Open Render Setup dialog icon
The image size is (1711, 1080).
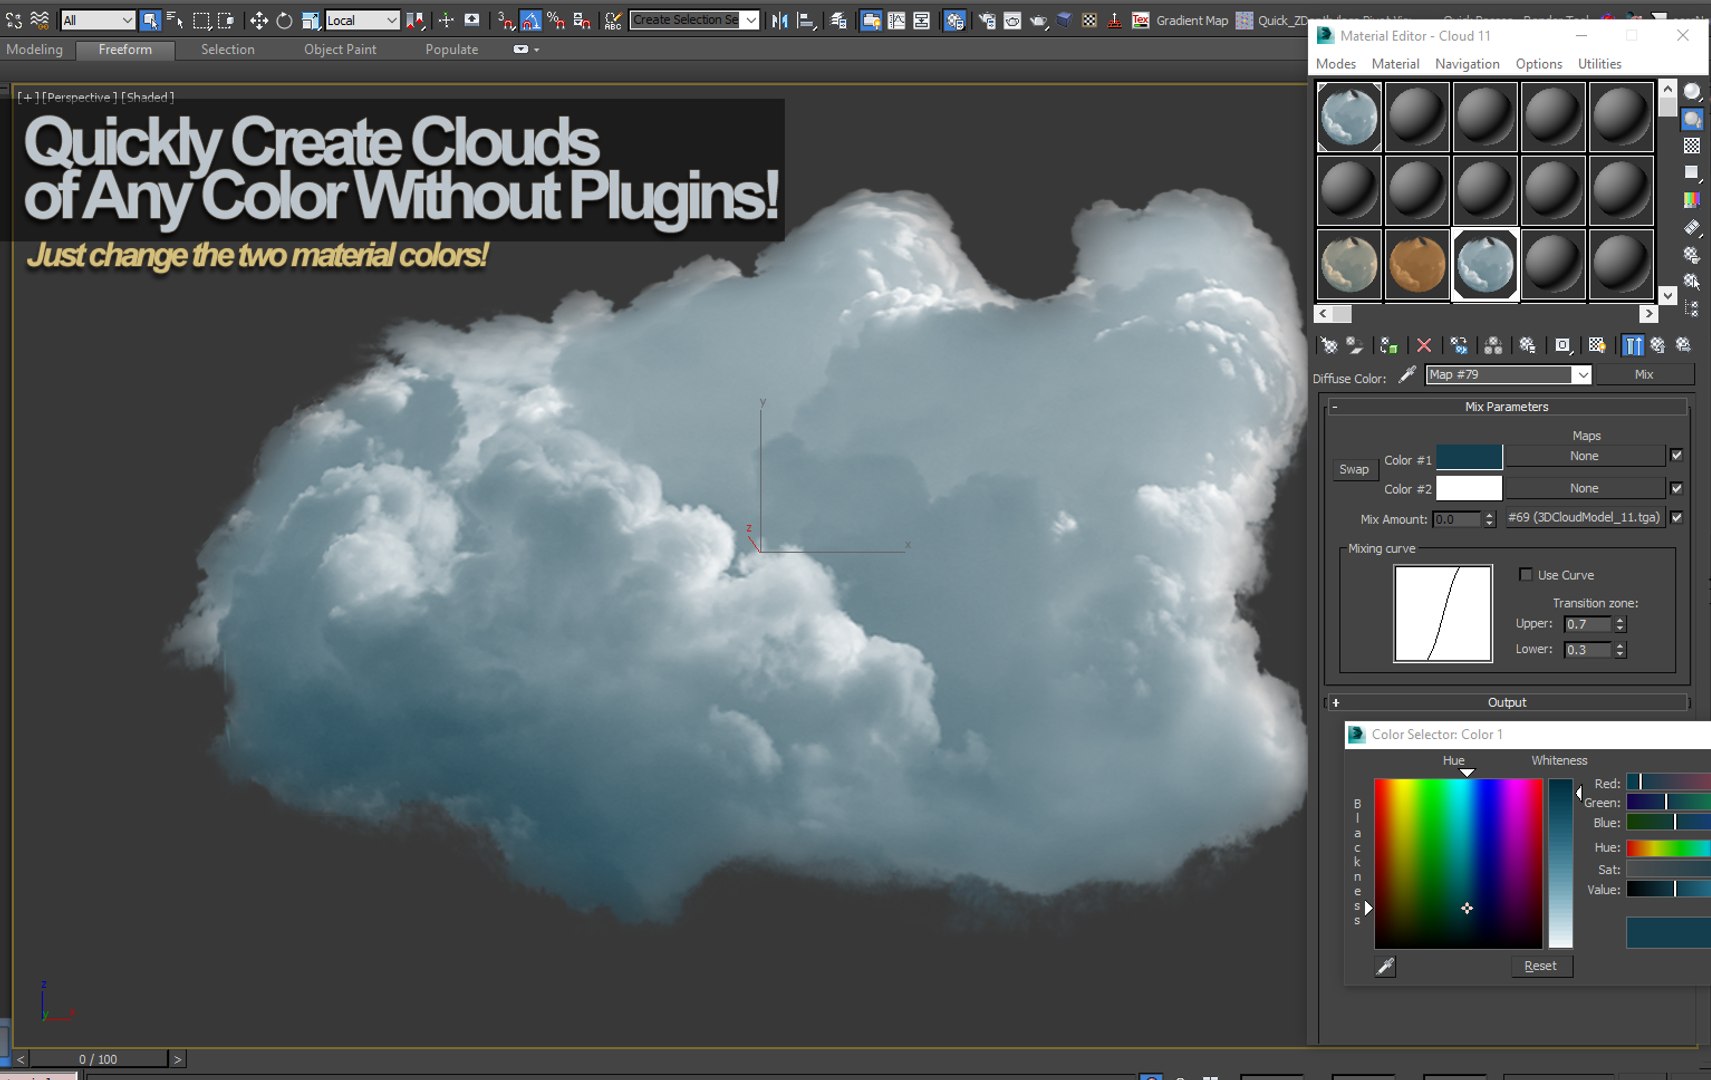coord(987,20)
